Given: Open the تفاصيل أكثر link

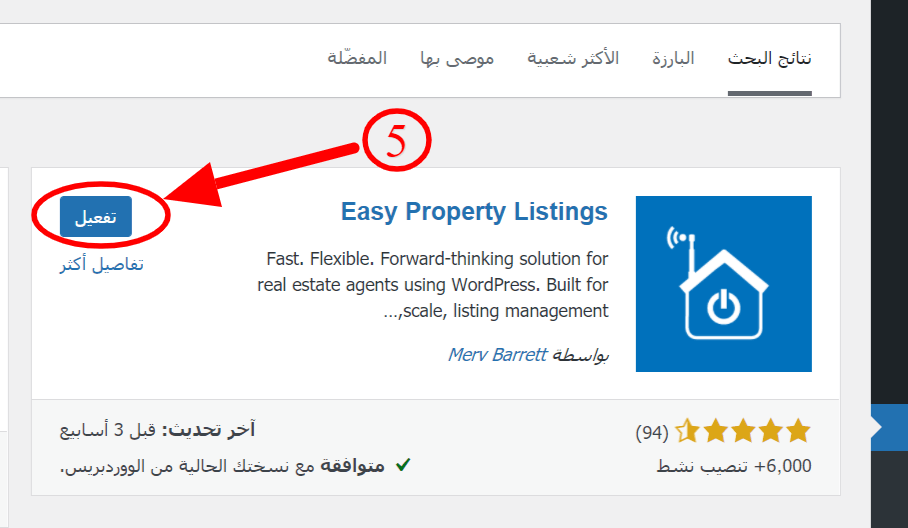Looking at the screenshot, I should click(102, 265).
